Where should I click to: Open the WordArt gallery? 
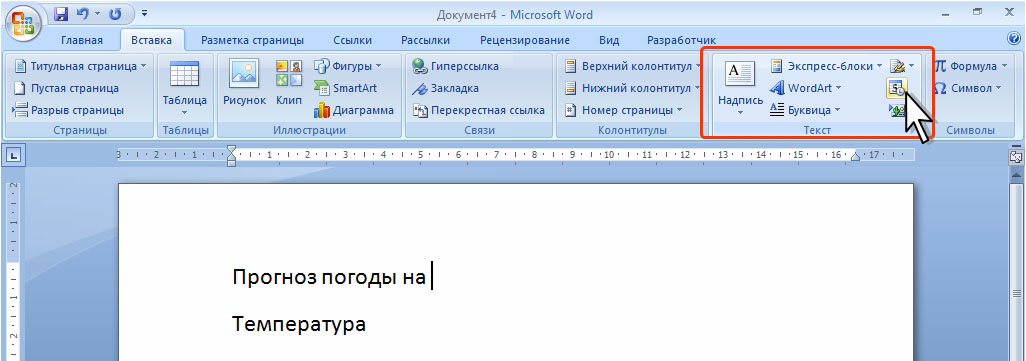pyautogui.click(x=805, y=88)
